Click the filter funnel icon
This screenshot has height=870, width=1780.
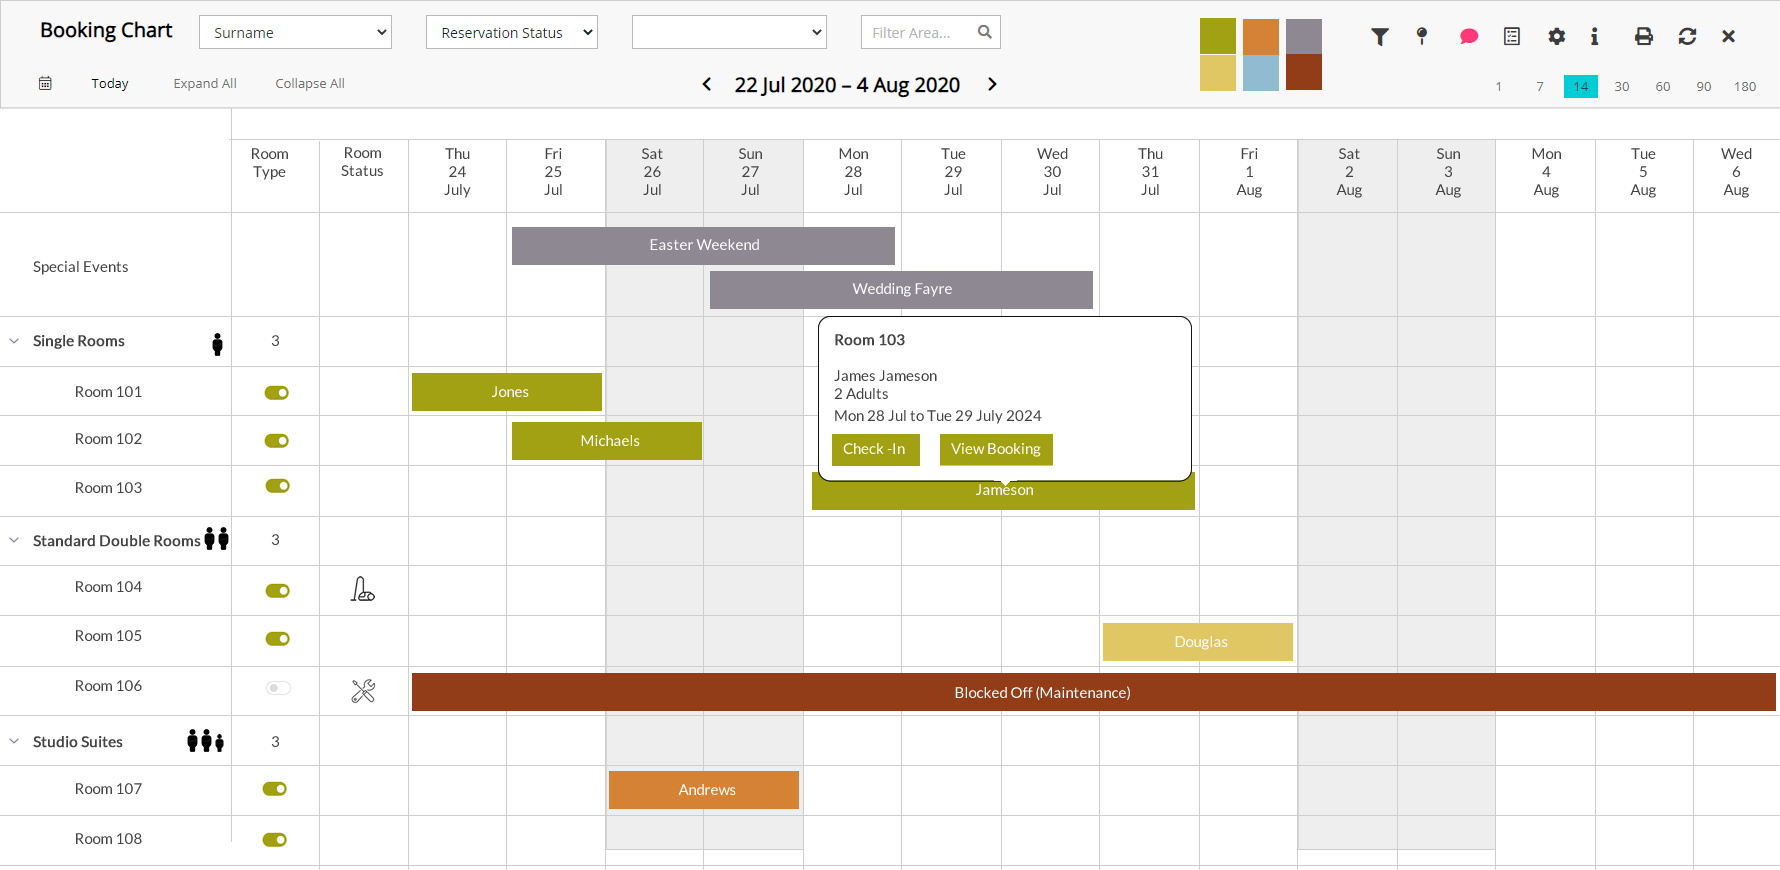1380,37
